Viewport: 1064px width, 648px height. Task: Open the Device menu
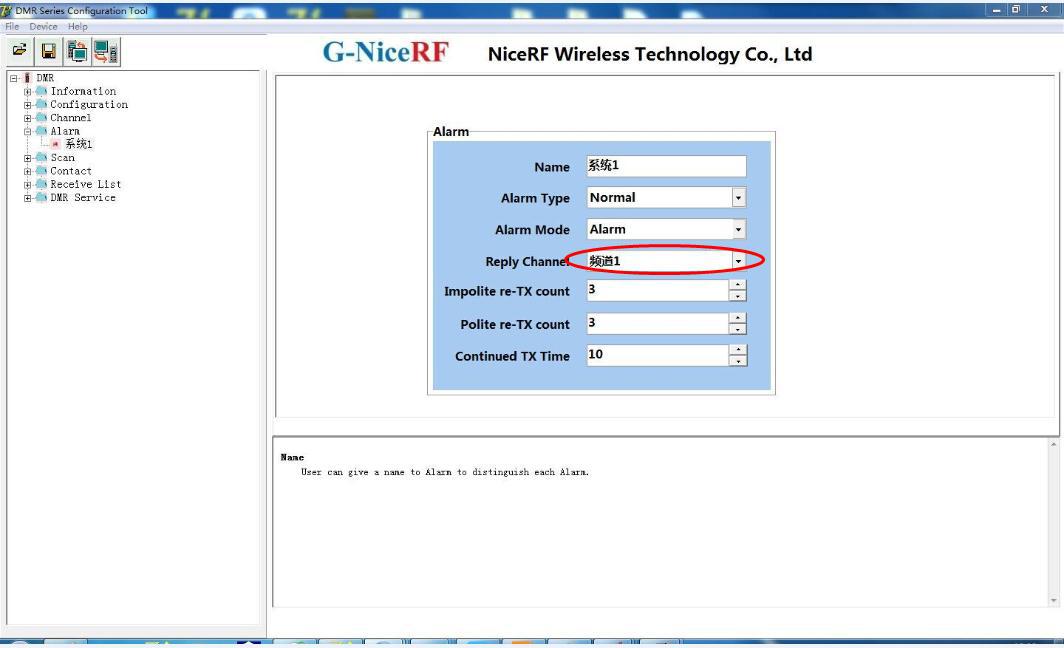43,26
